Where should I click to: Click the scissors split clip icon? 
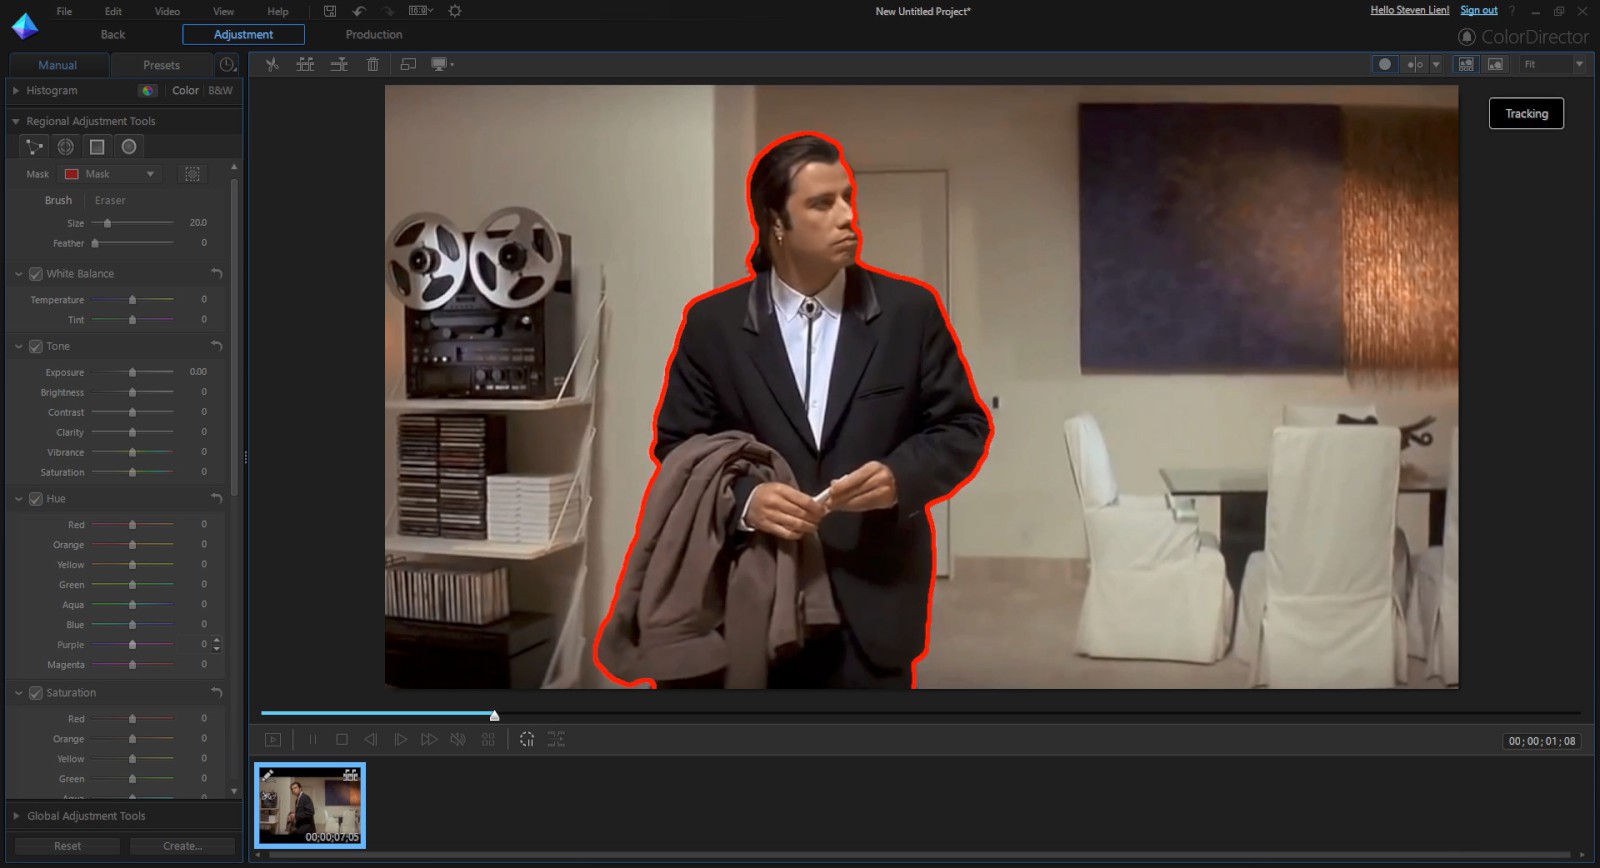coord(272,64)
